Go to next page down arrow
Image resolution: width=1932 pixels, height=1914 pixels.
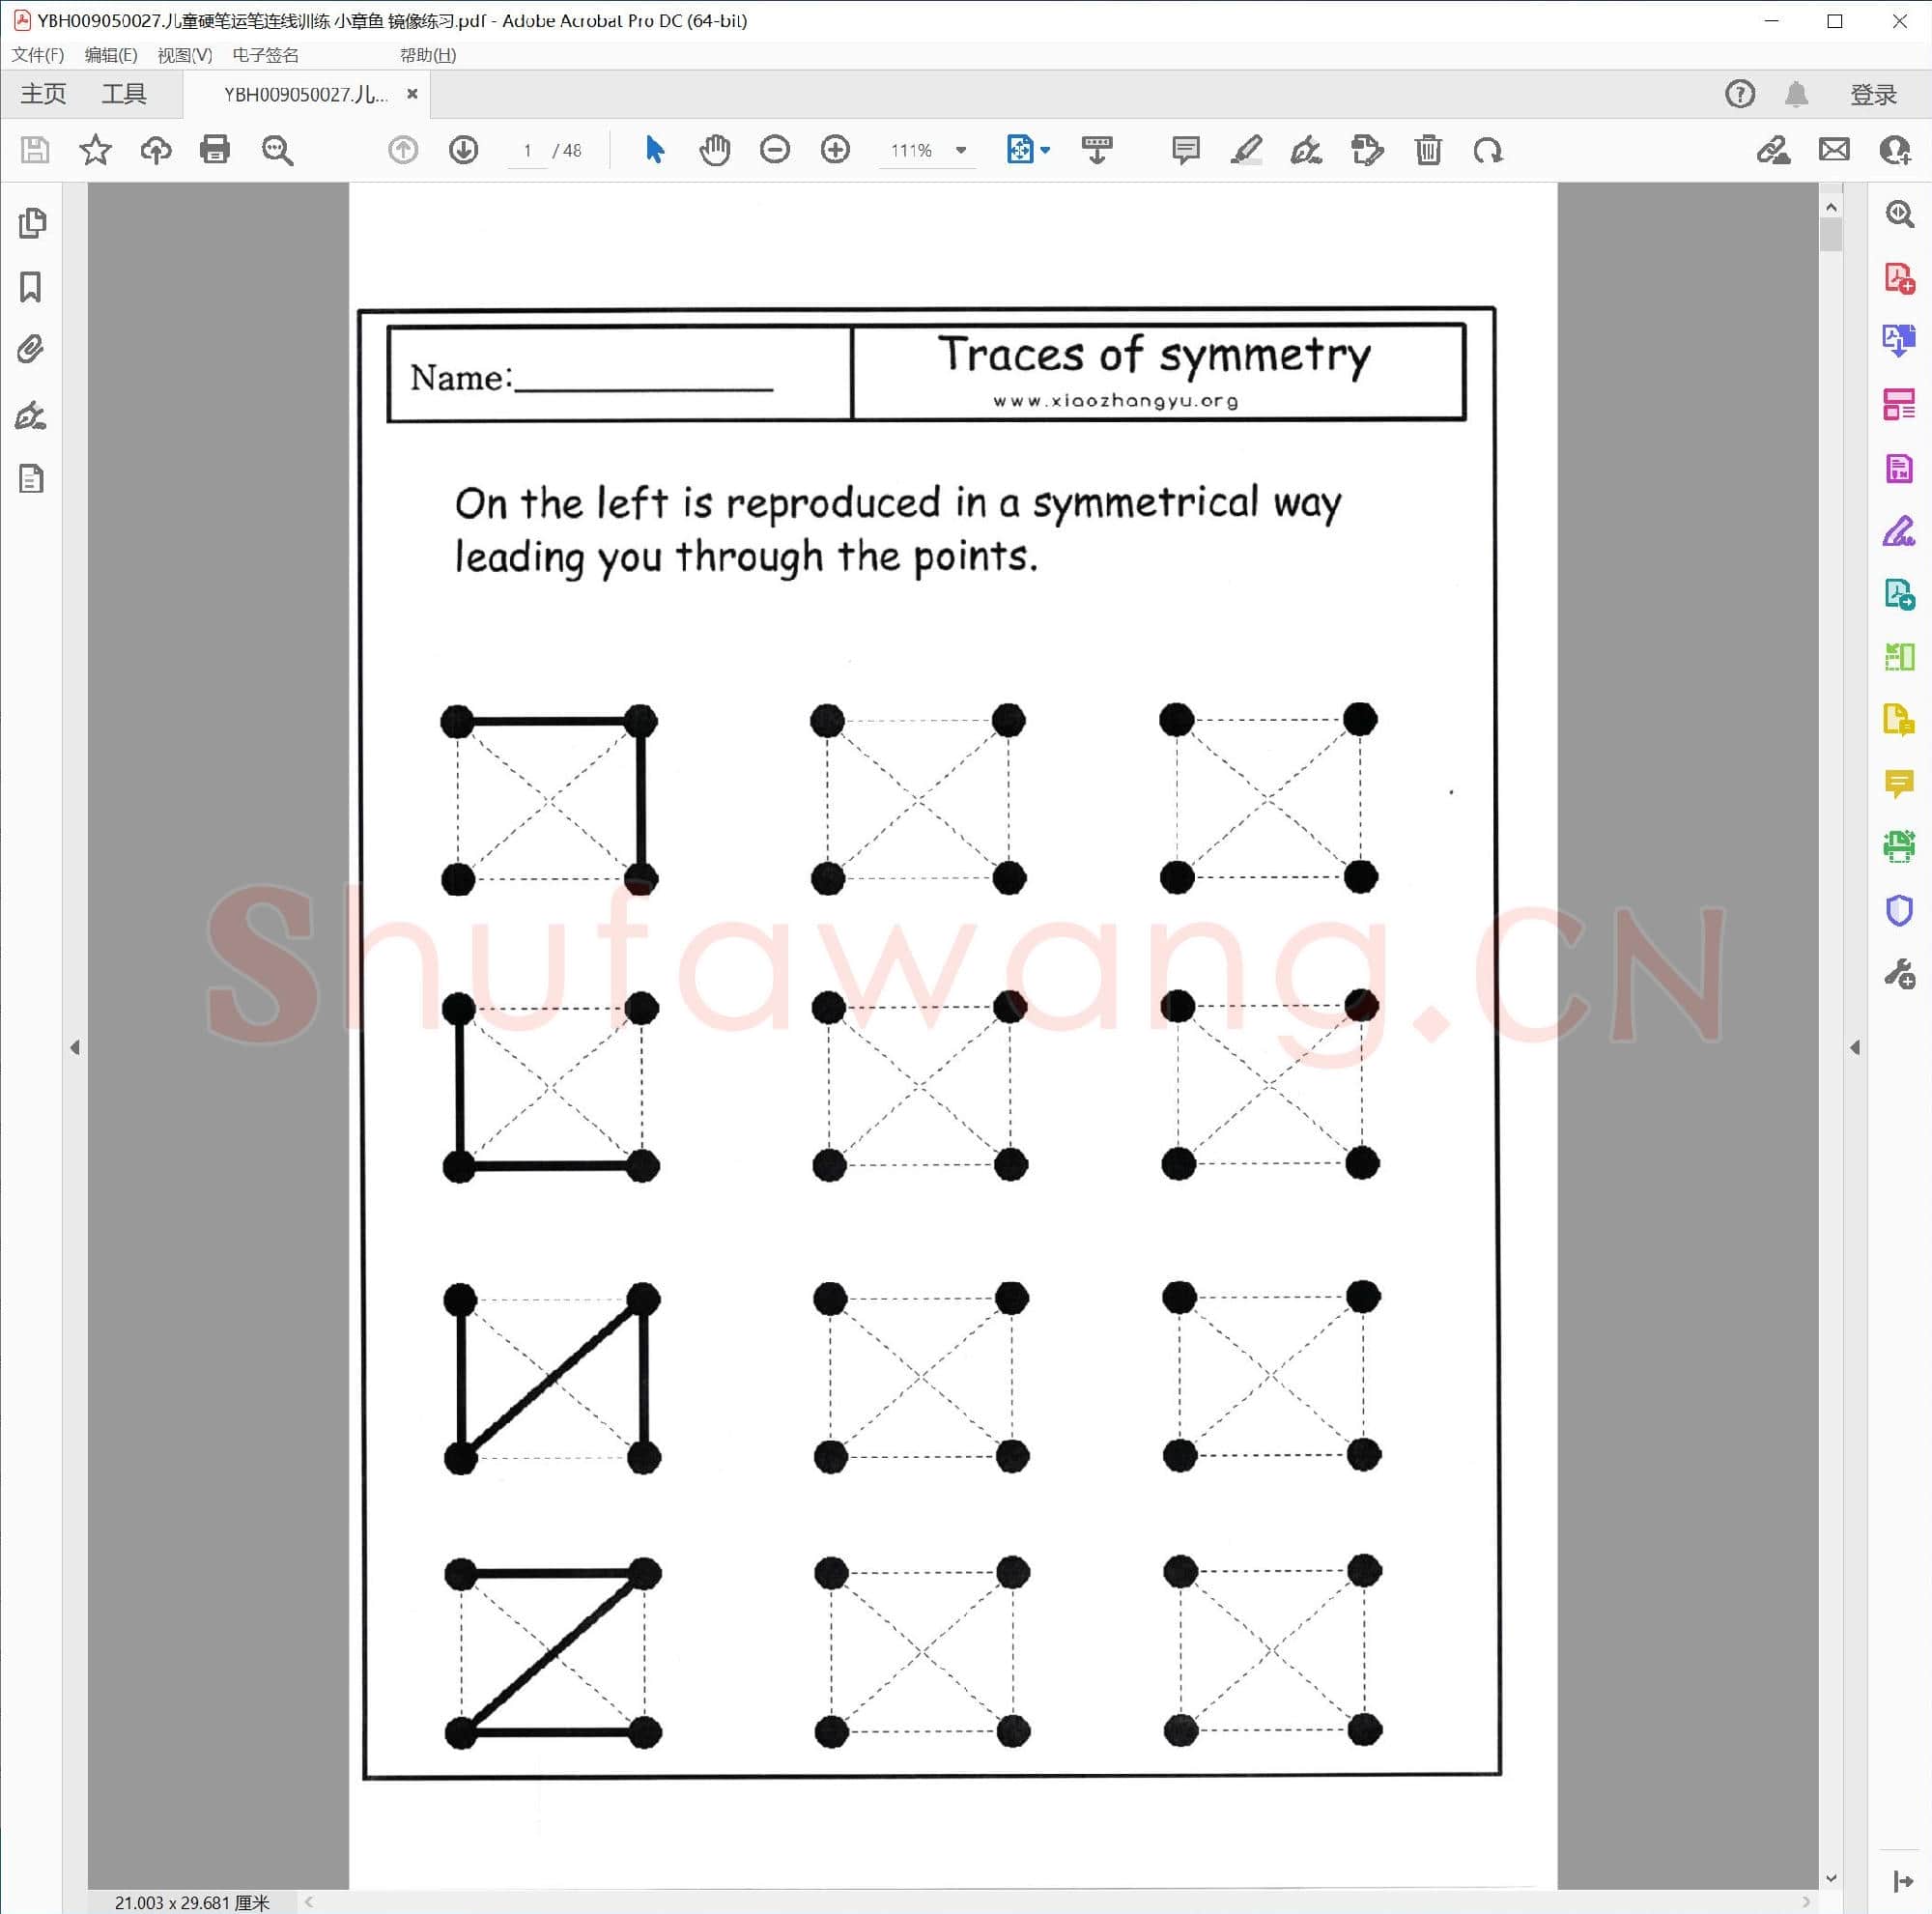(x=463, y=150)
